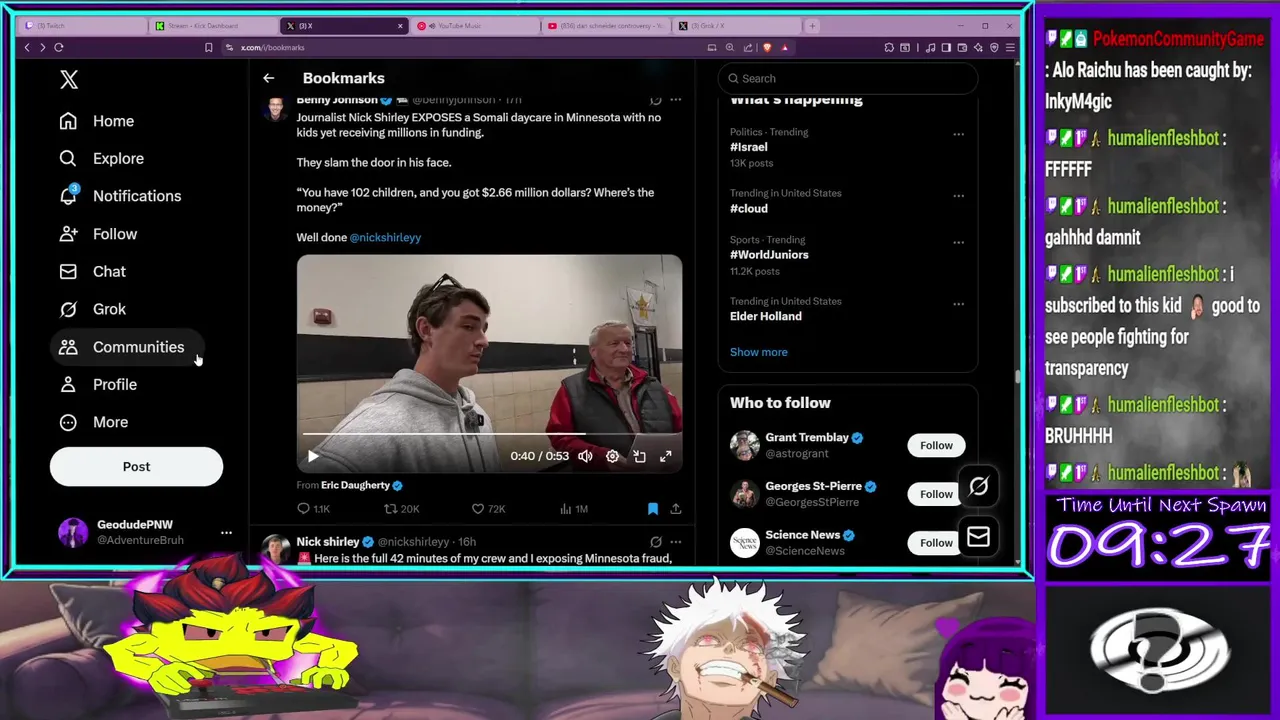1280x720 pixels.
Task: Switch to dan schneider controversy tab
Action: 604,26
